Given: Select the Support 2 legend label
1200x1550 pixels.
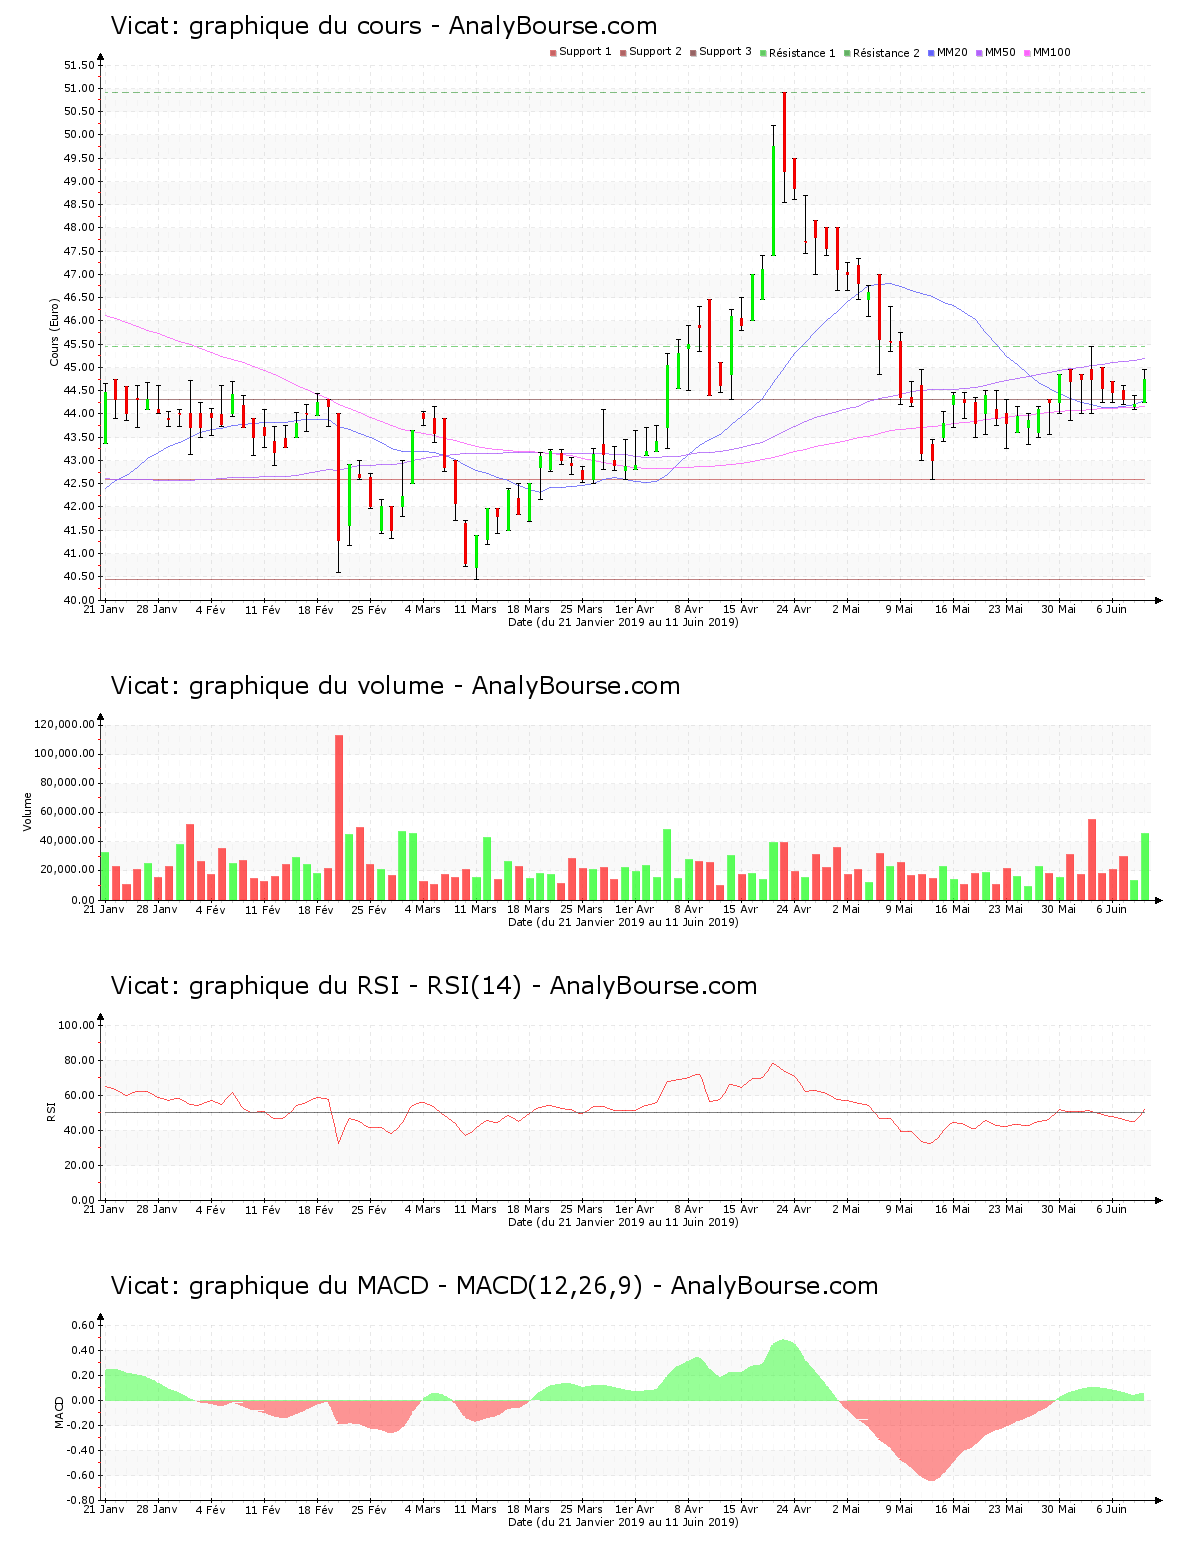Looking at the screenshot, I should pyautogui.click(x=655, y=52).
